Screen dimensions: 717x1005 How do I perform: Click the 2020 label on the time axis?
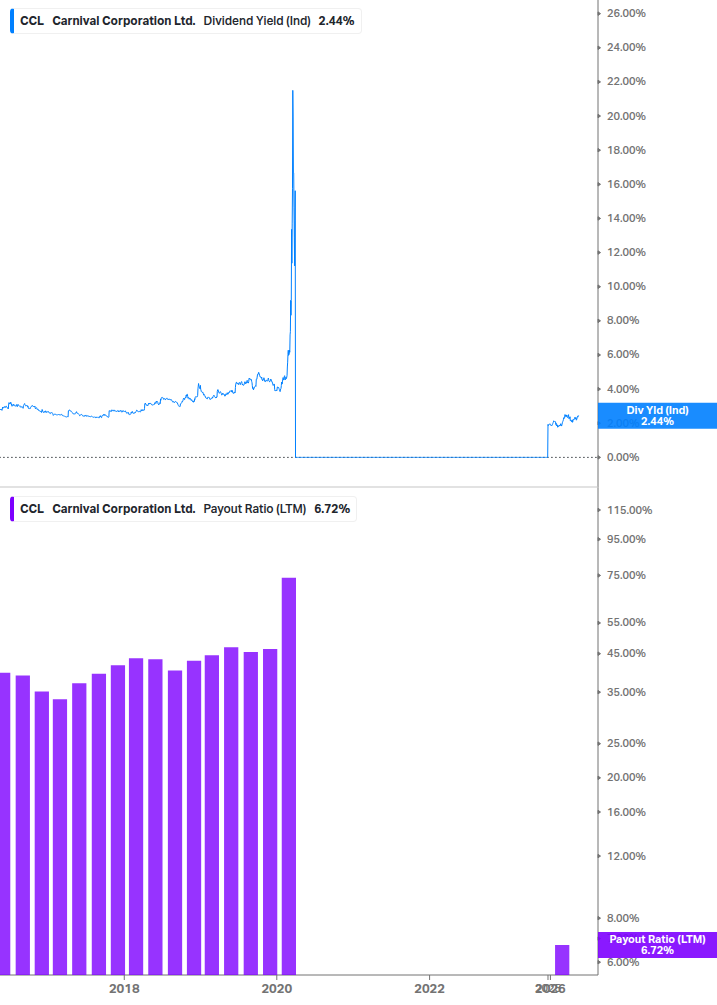pyautogui.click(x=277, y=988)
